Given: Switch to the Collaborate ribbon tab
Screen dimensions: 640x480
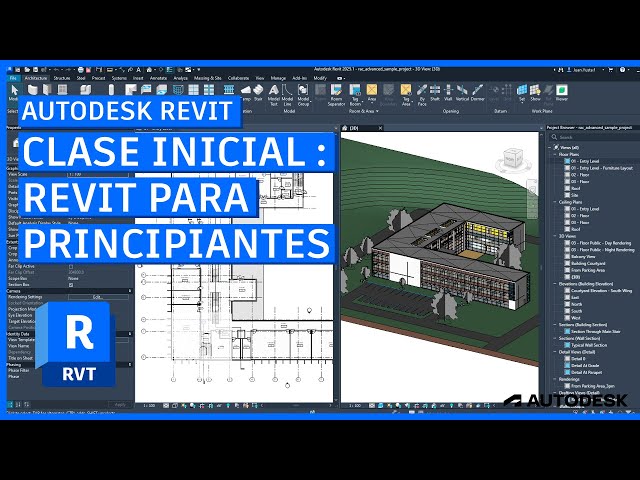Looking at the screenshot, I should (x=238, y=78).
